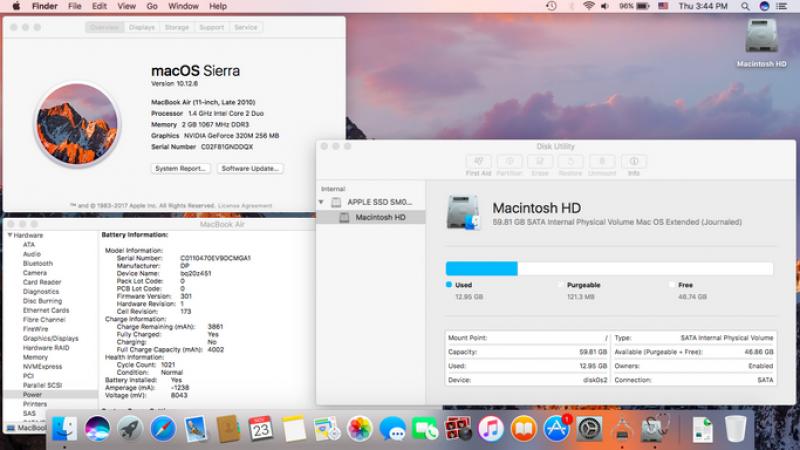Open System Information icon in Dock

tap(622, 429)
